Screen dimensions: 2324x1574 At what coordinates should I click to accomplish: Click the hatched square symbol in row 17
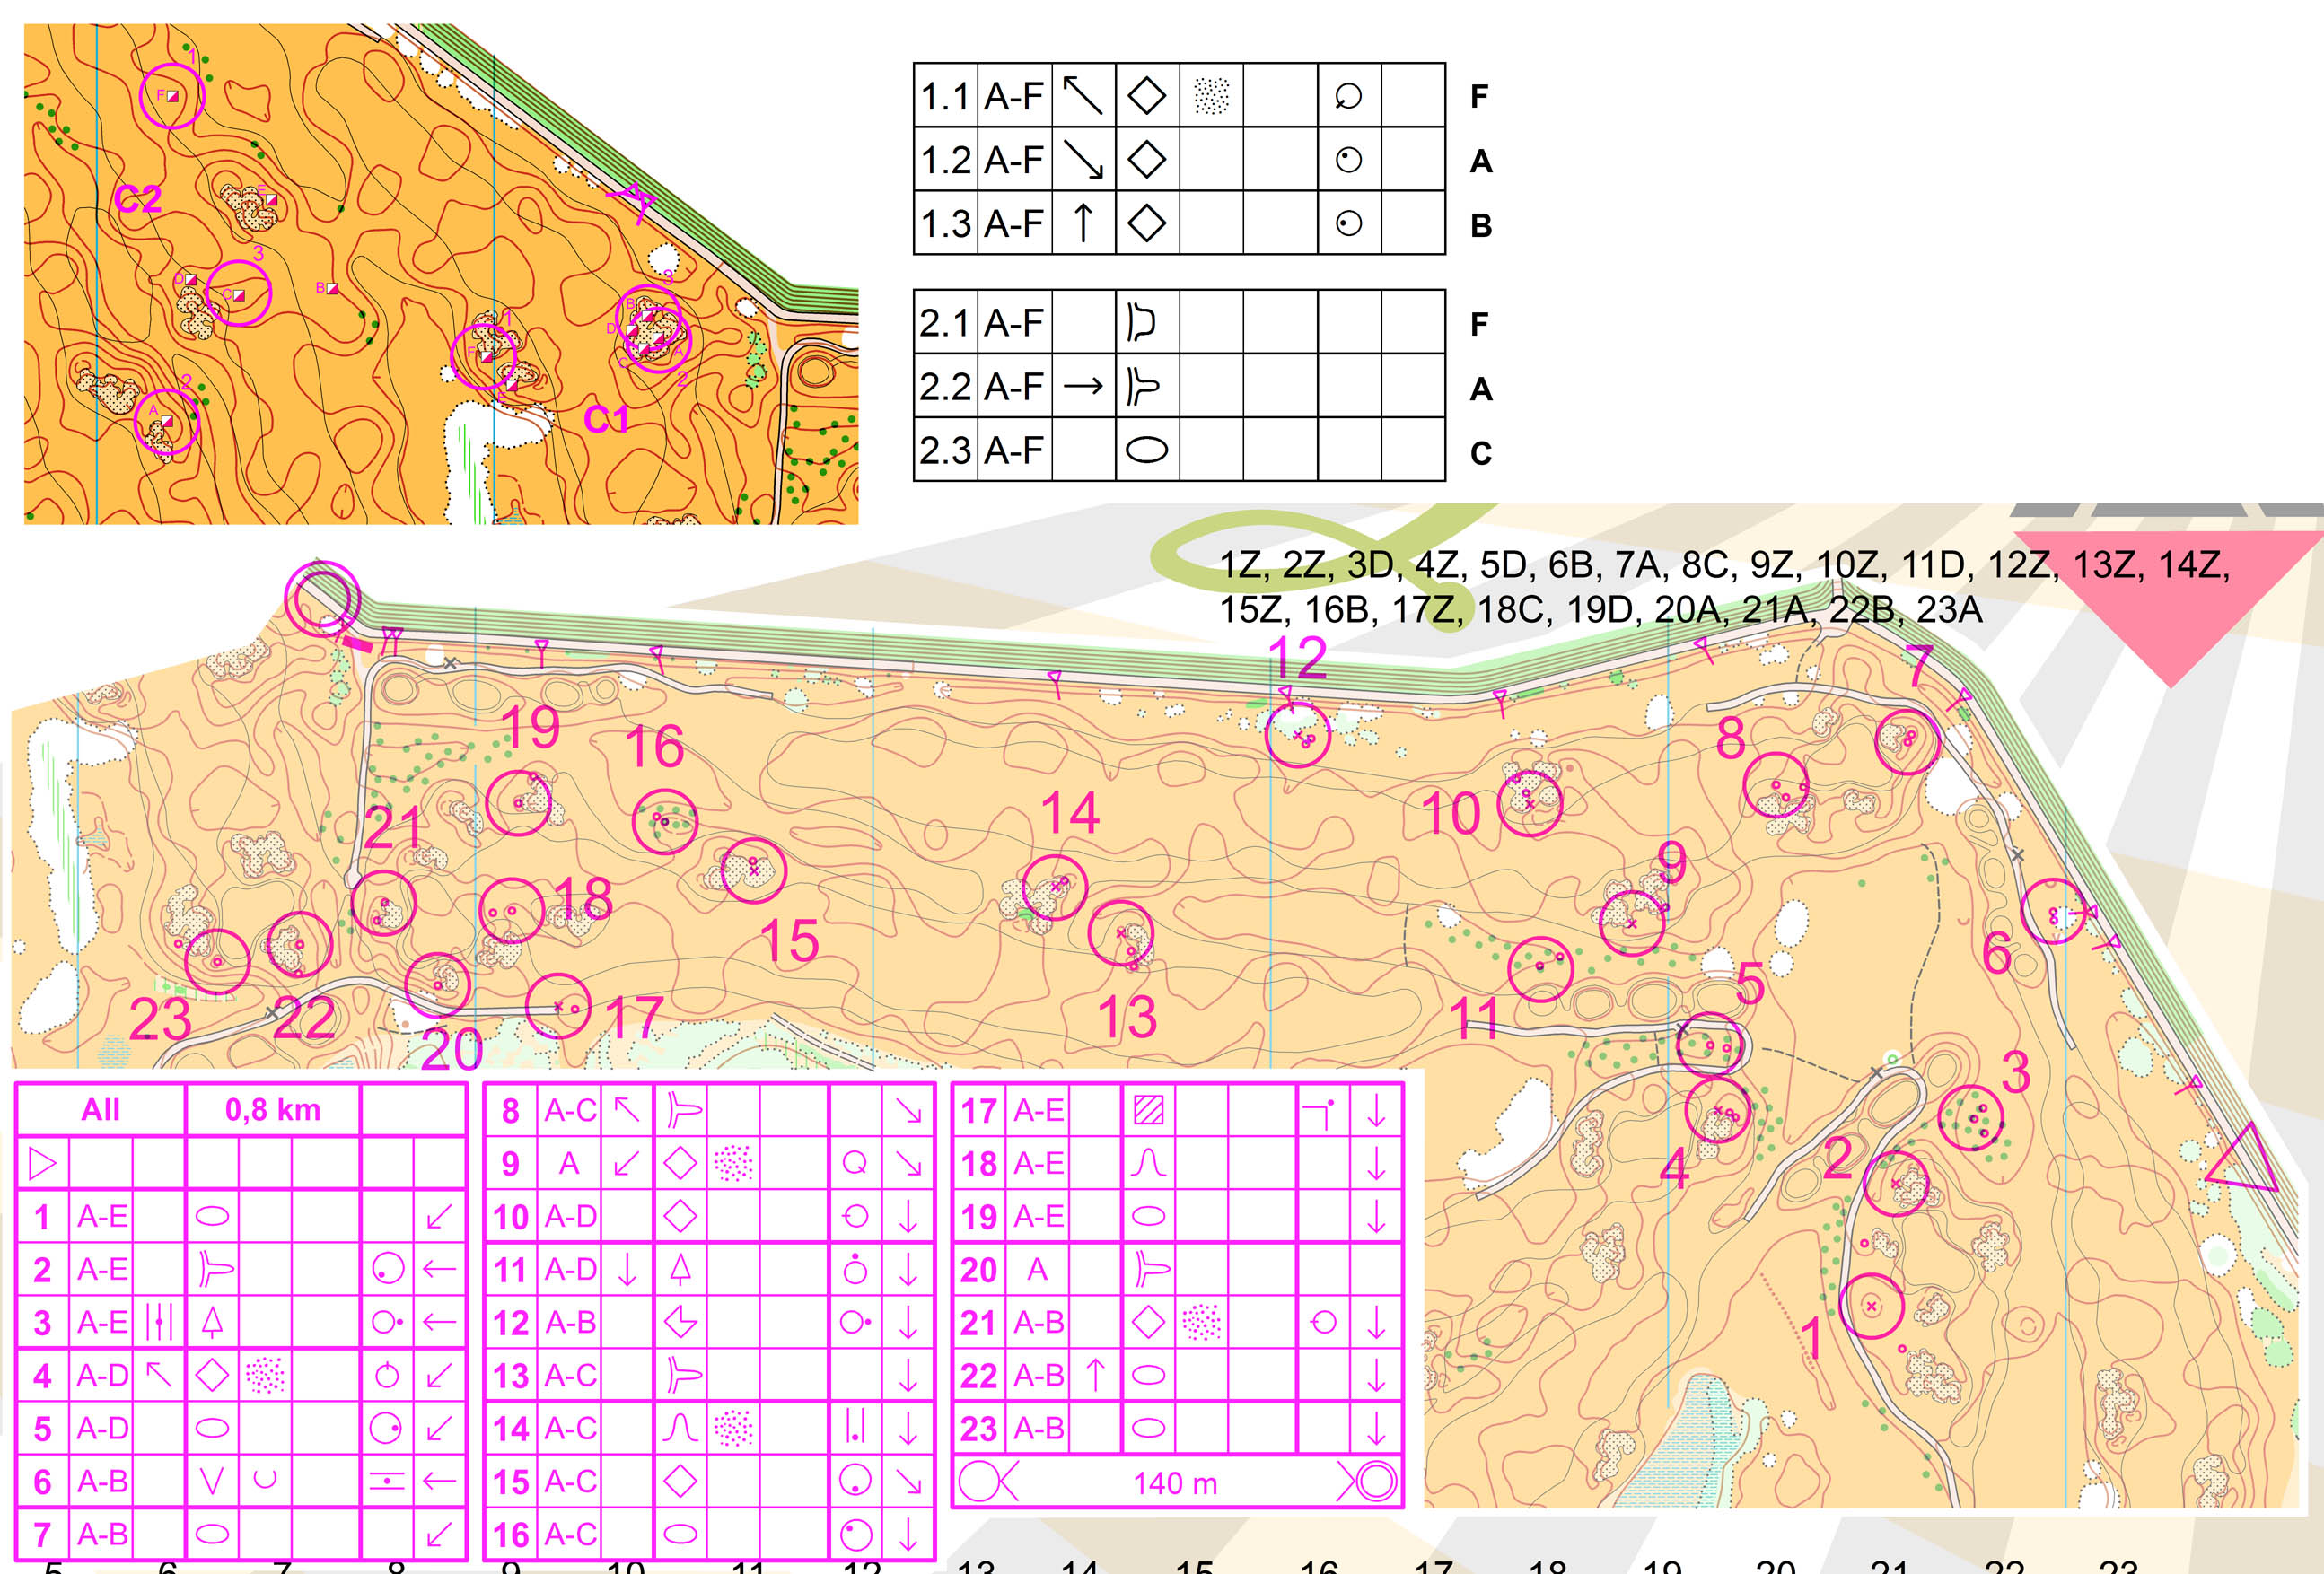click(1148, 1111)
